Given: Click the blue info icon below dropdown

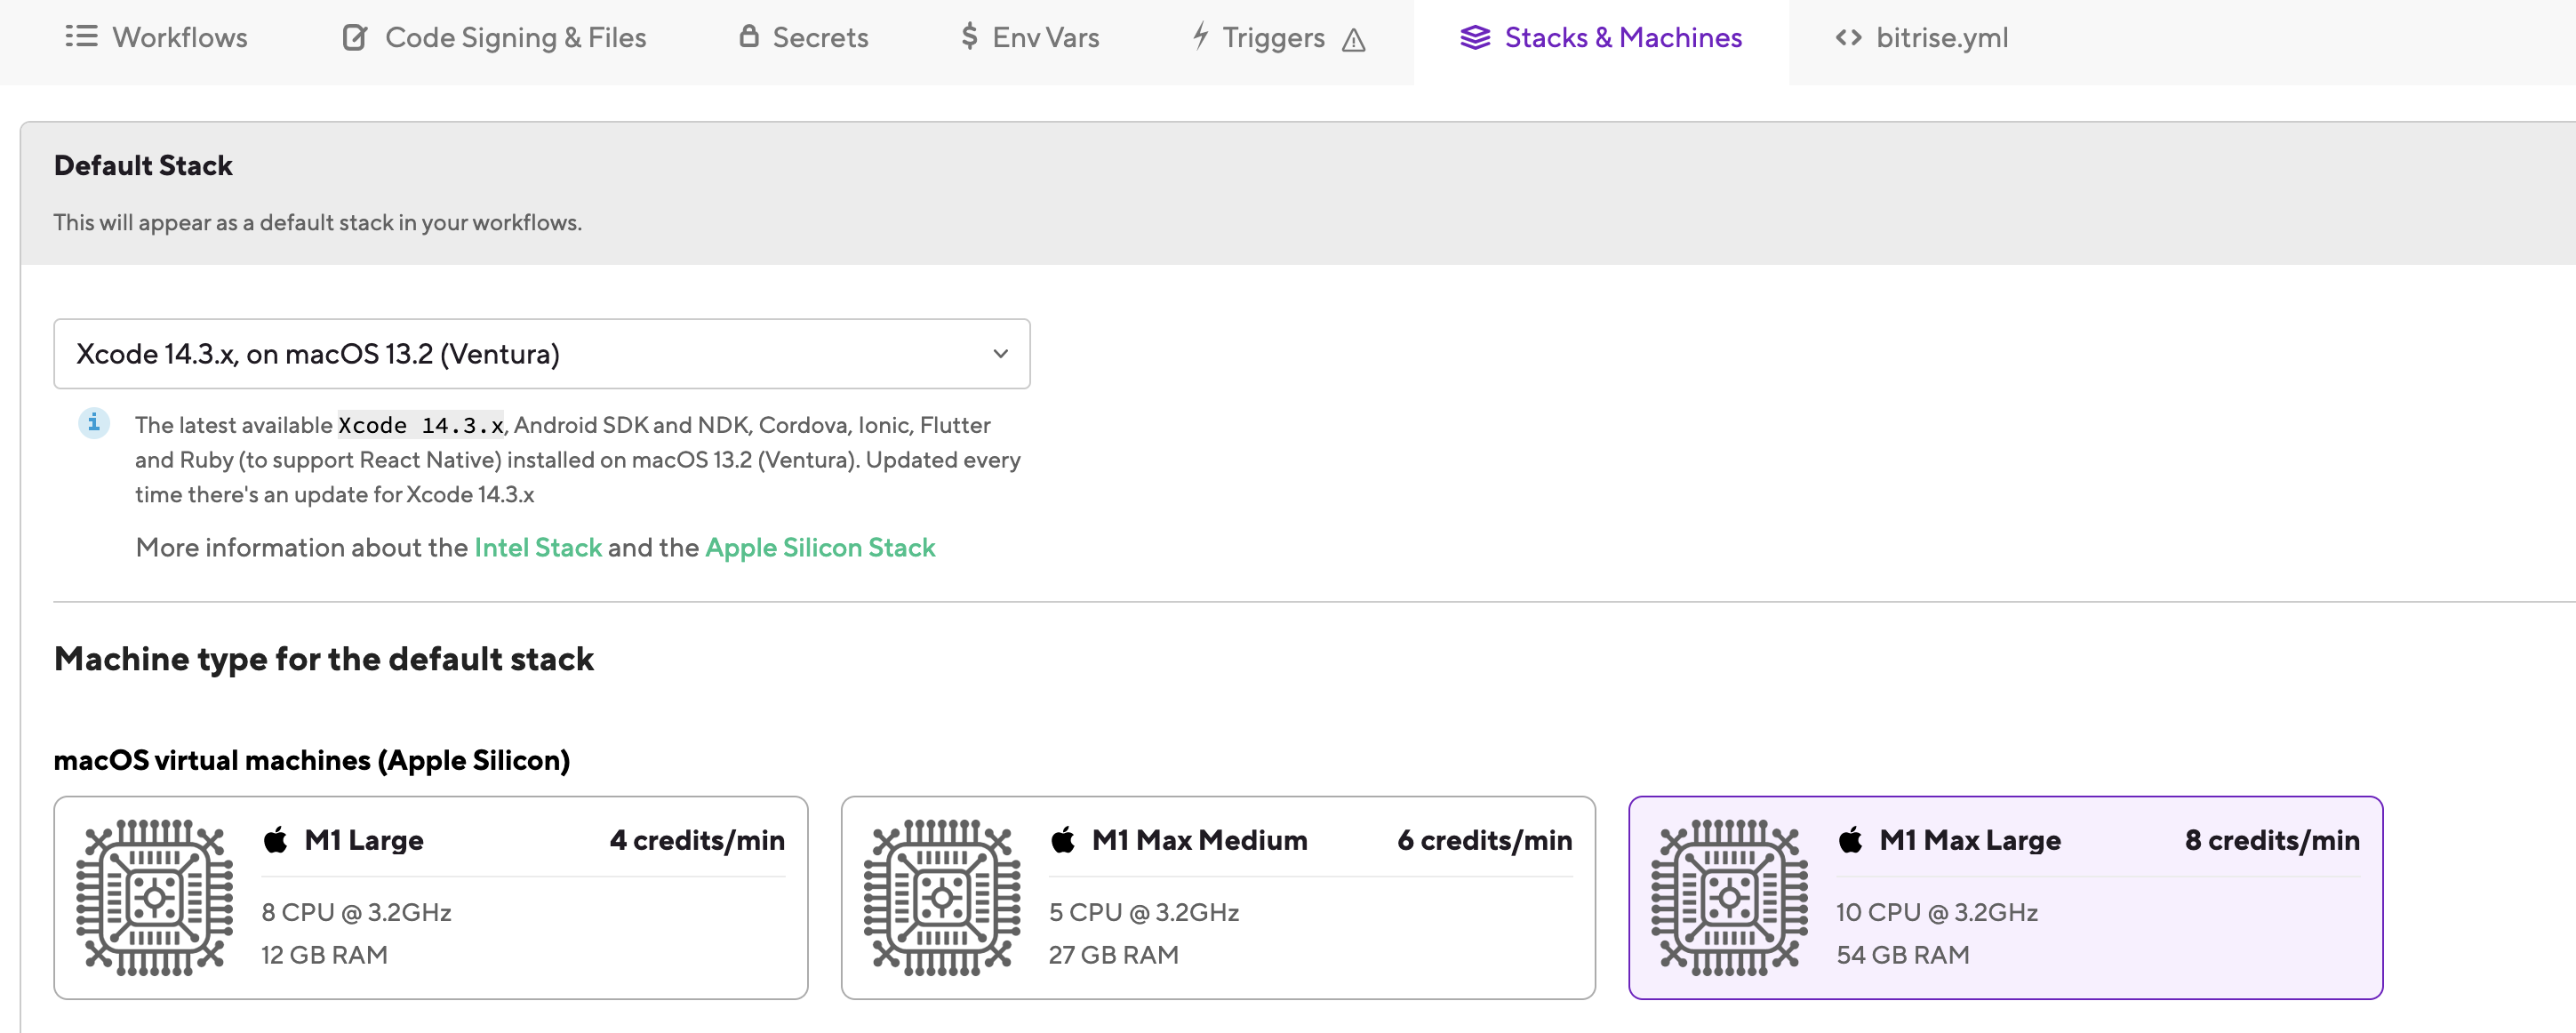Looking at the screenshot, I should (x=93, y=422).
